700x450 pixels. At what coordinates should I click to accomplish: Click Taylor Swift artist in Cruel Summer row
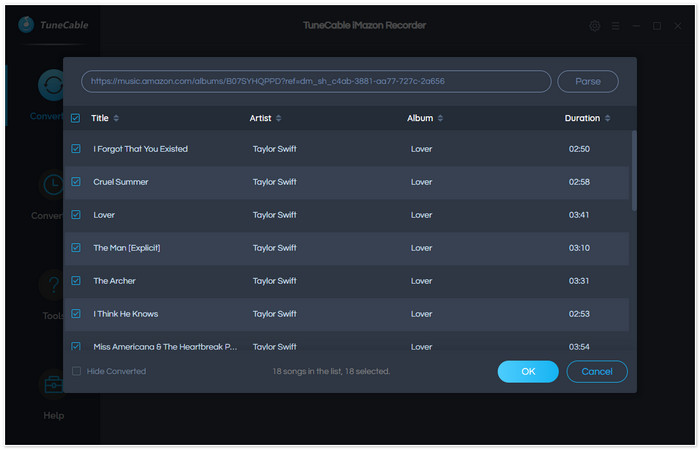pos(275,182)
